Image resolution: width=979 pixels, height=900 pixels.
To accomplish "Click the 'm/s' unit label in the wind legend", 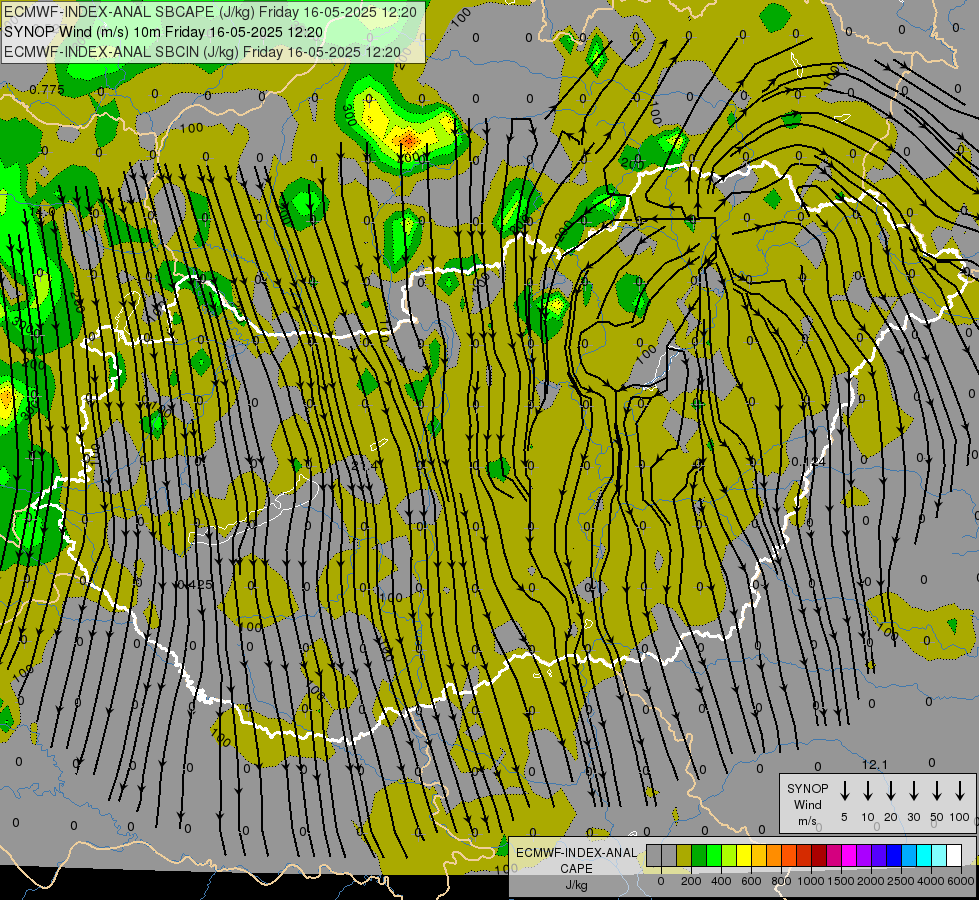I will (x=807, y=821).
